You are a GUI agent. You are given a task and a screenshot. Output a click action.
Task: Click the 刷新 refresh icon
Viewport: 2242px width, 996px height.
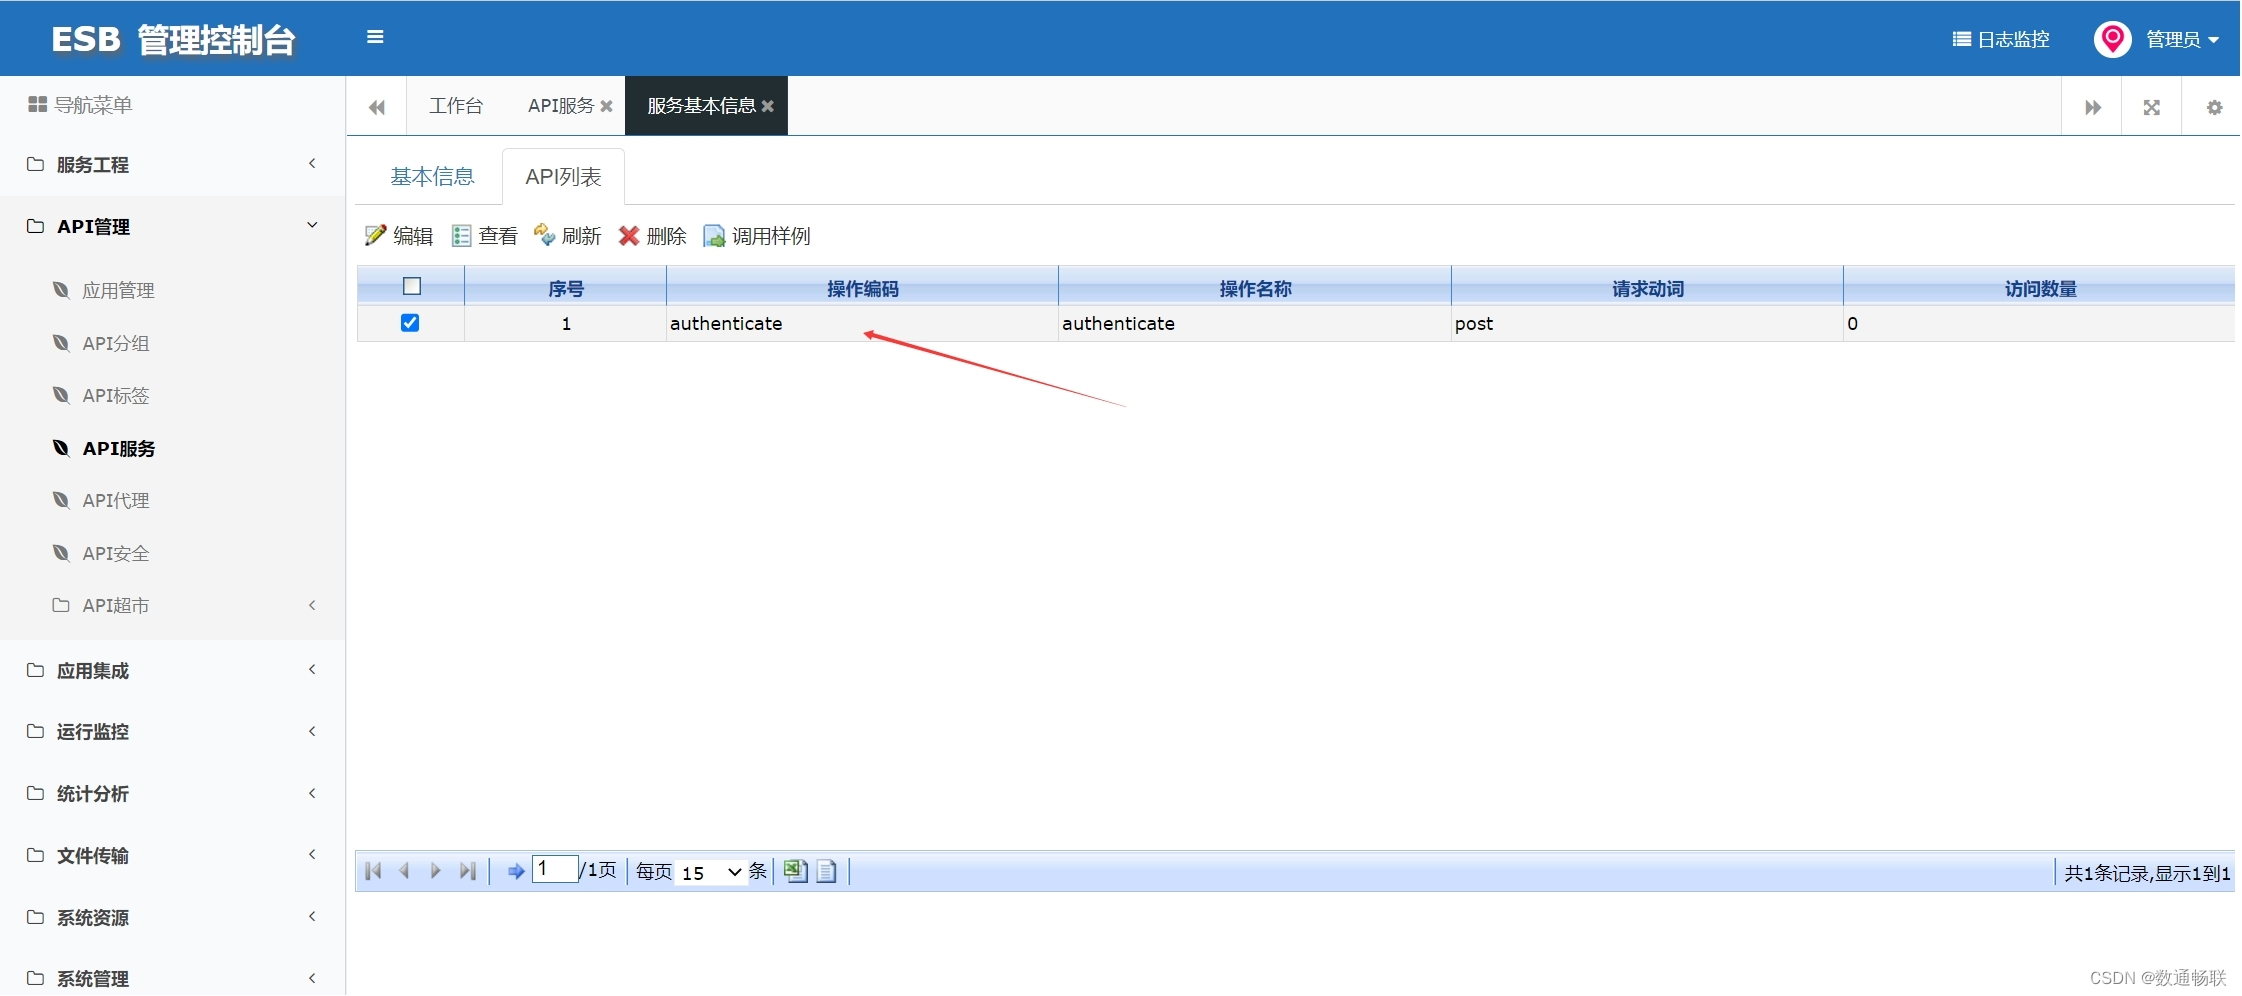click(x=544, y=235)
